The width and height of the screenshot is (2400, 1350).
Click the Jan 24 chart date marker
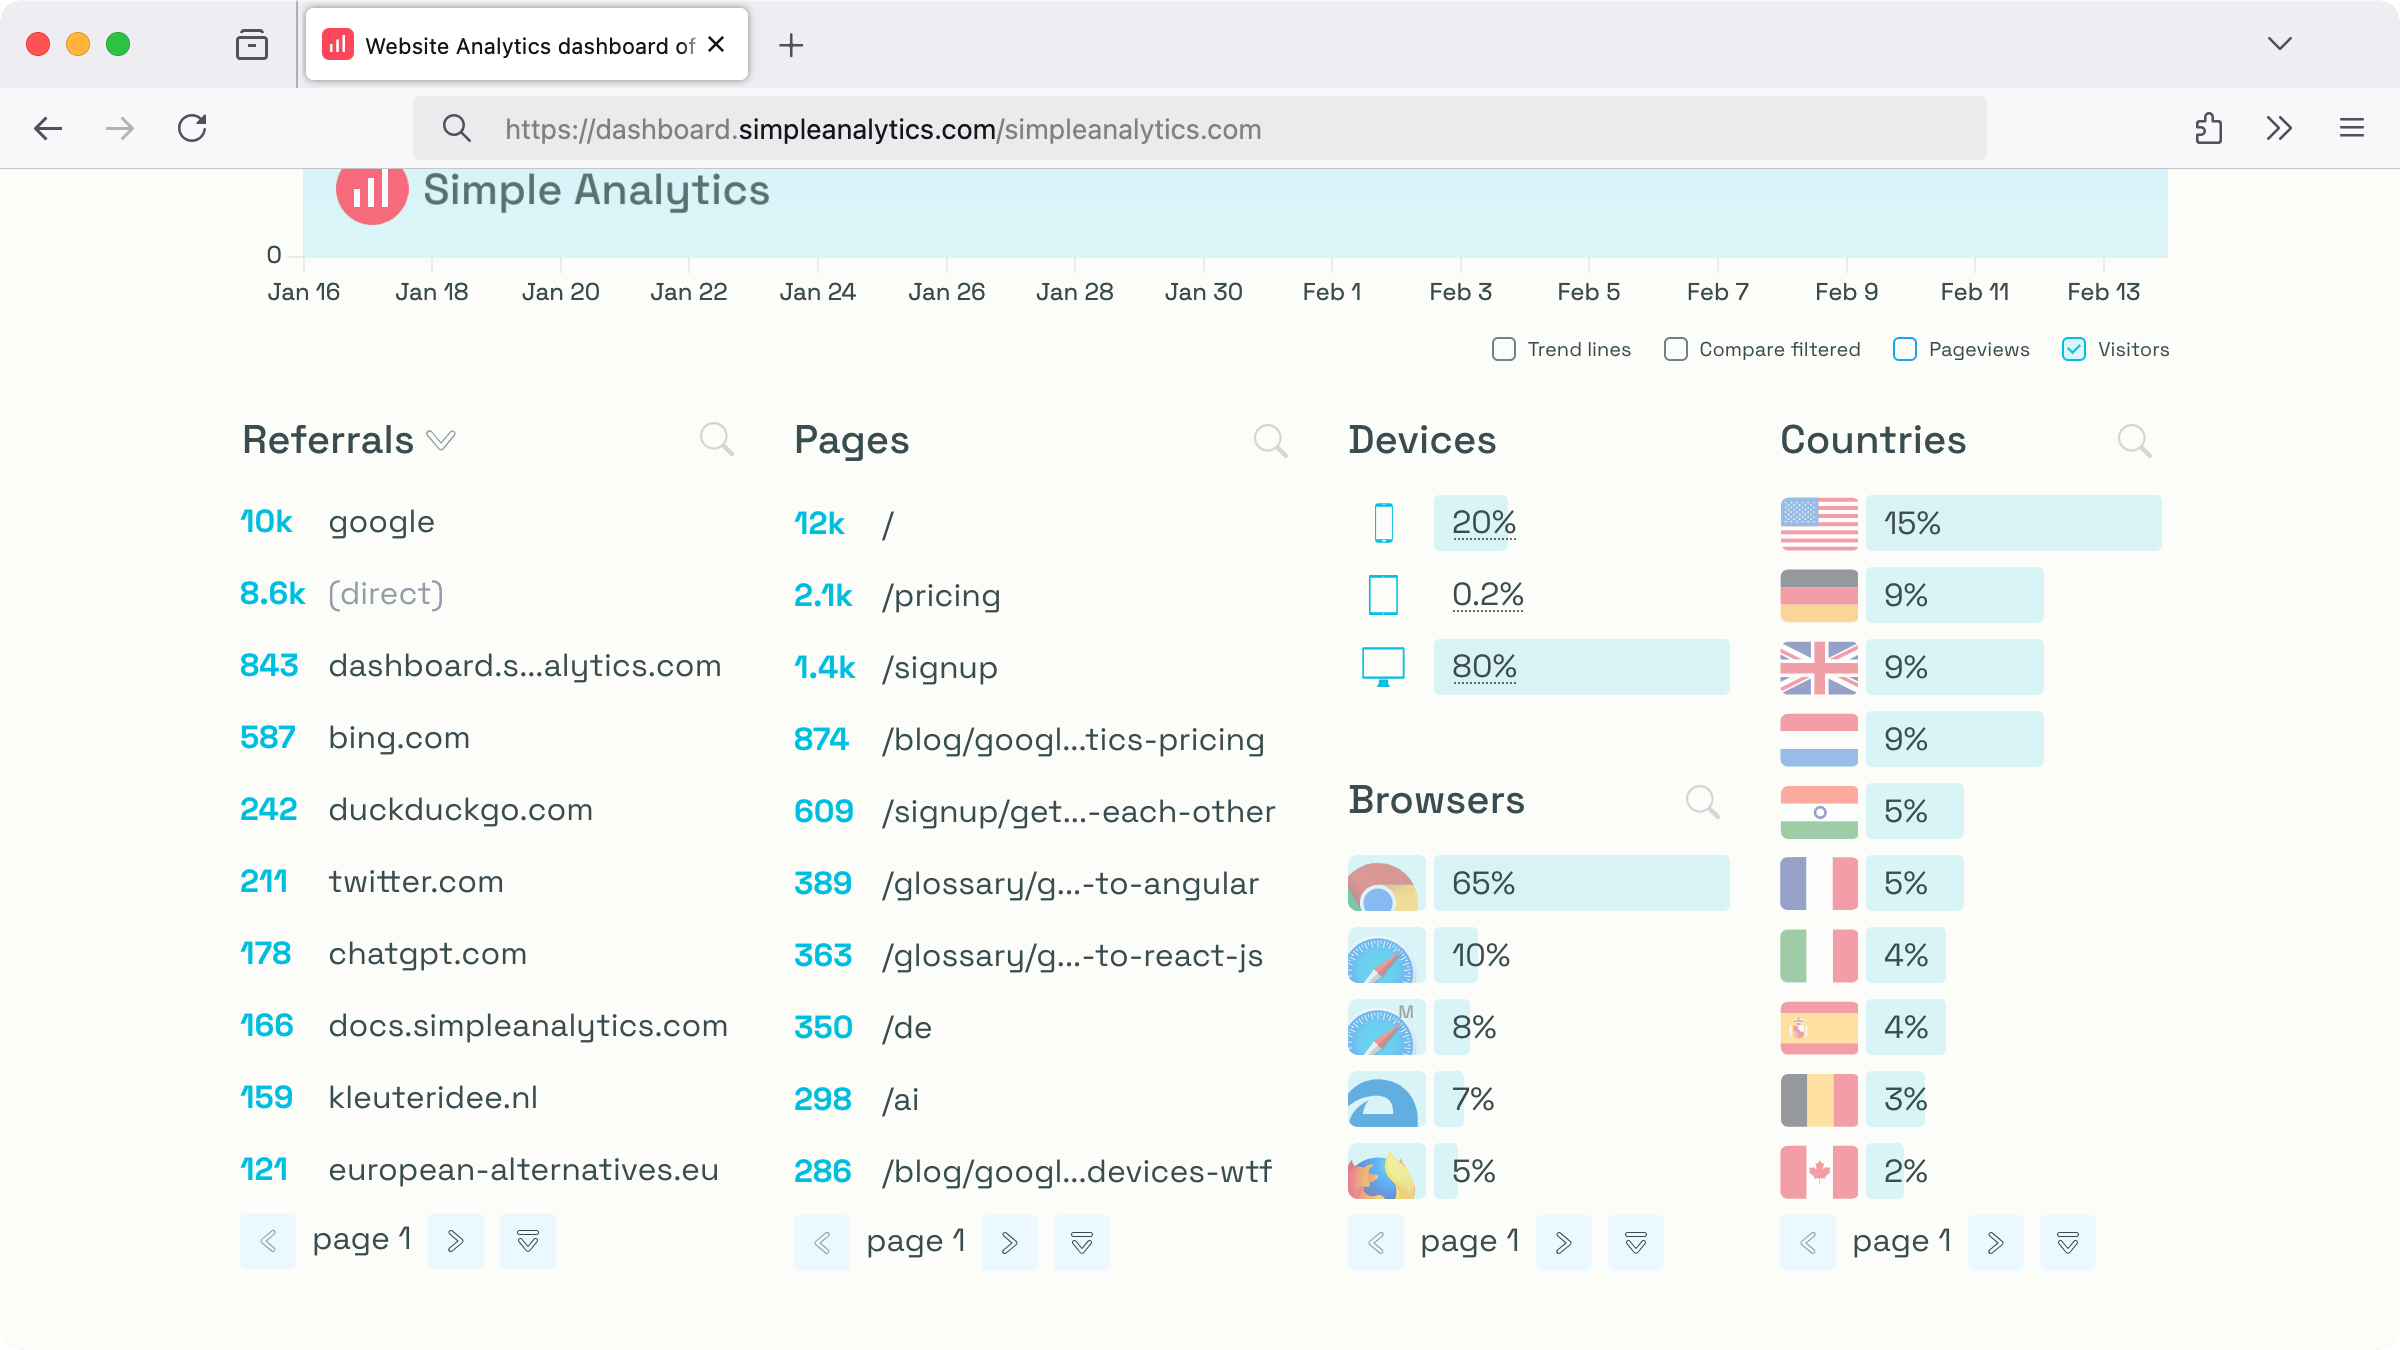click(x=818, y=292)
